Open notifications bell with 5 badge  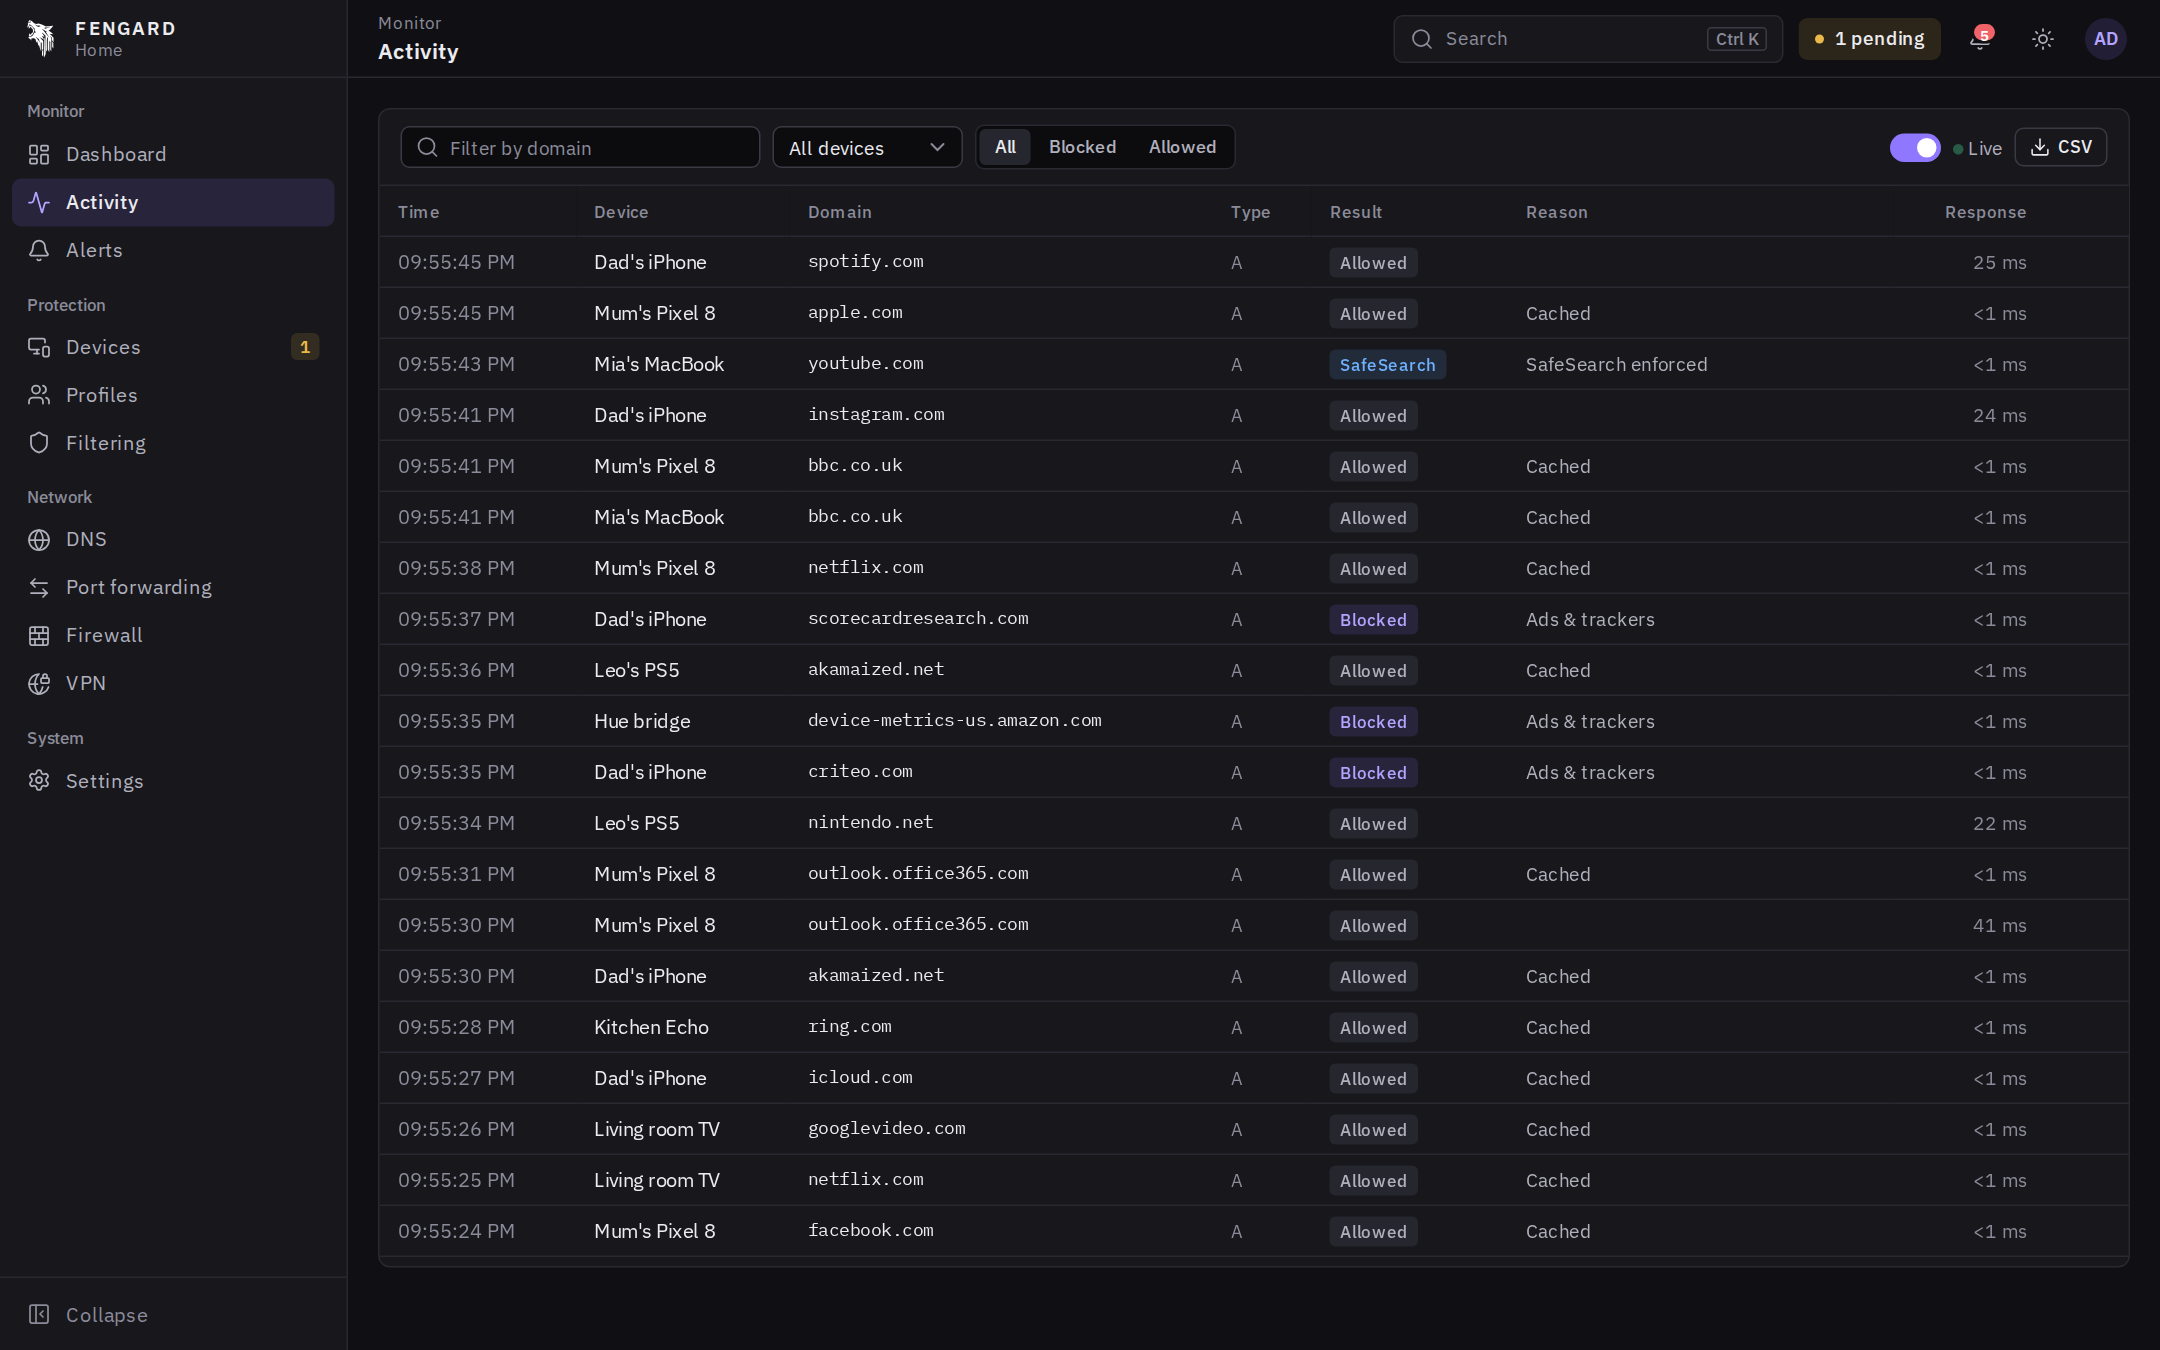pos(1980,39)
